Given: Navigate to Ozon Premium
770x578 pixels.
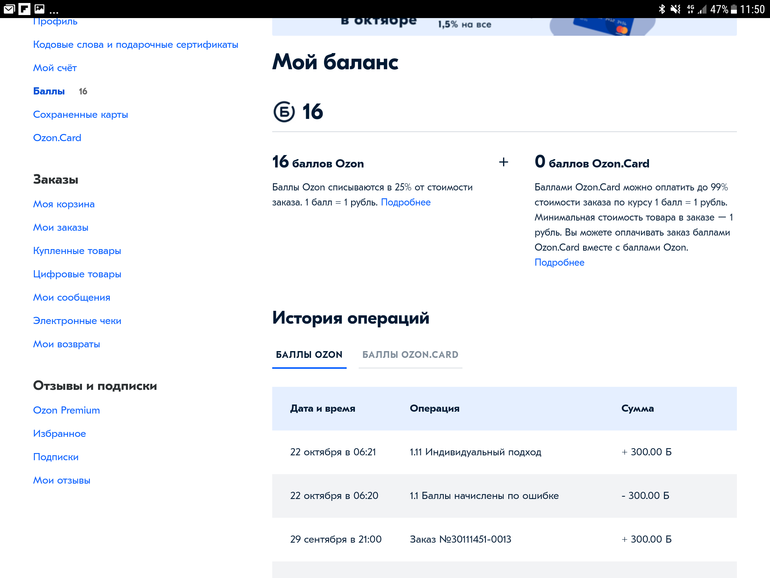Looking at the screenshot, I should pyautogui.click(x=66, y=410).
